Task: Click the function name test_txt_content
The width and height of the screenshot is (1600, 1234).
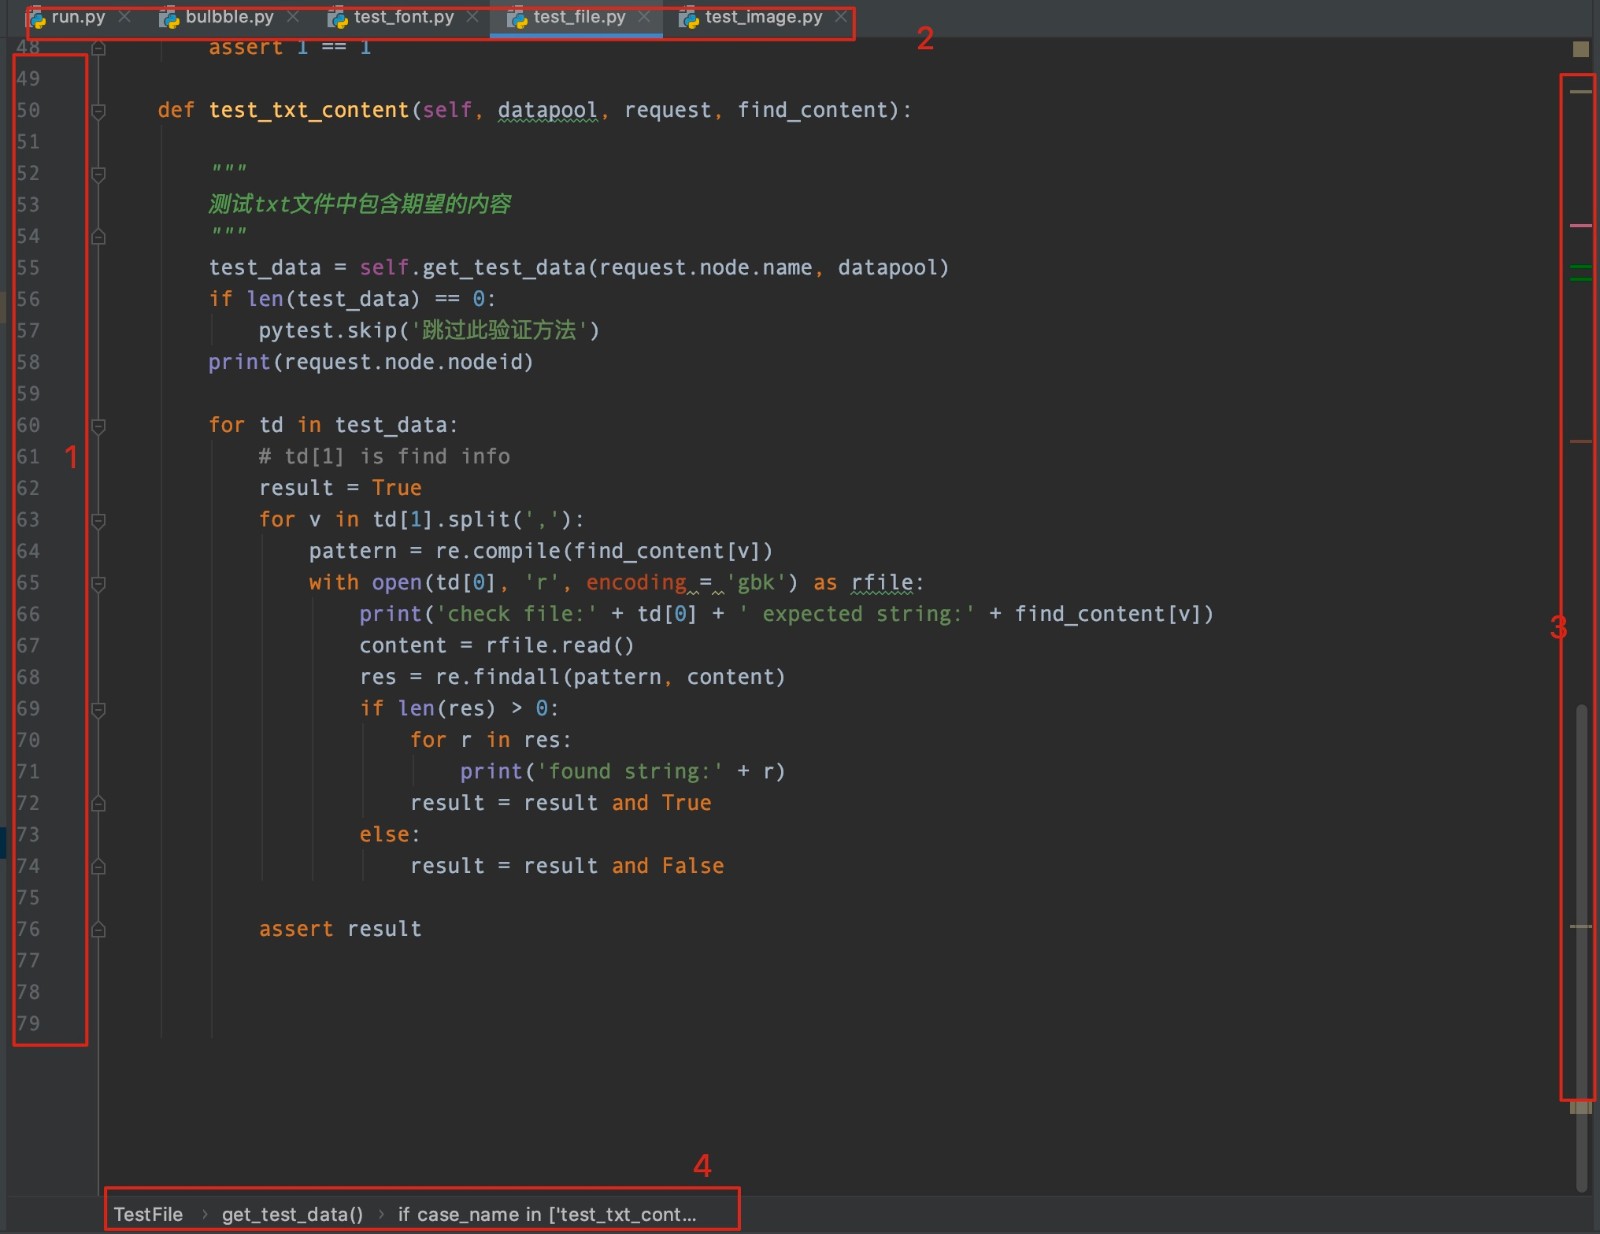Action: (x=309, y=110)
